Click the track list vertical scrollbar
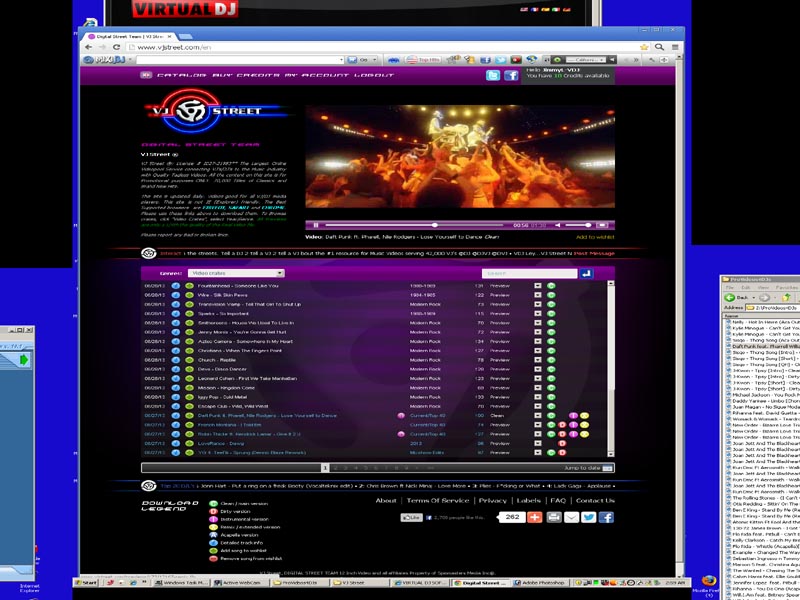800x600 pixels. (x=611, y=369)
